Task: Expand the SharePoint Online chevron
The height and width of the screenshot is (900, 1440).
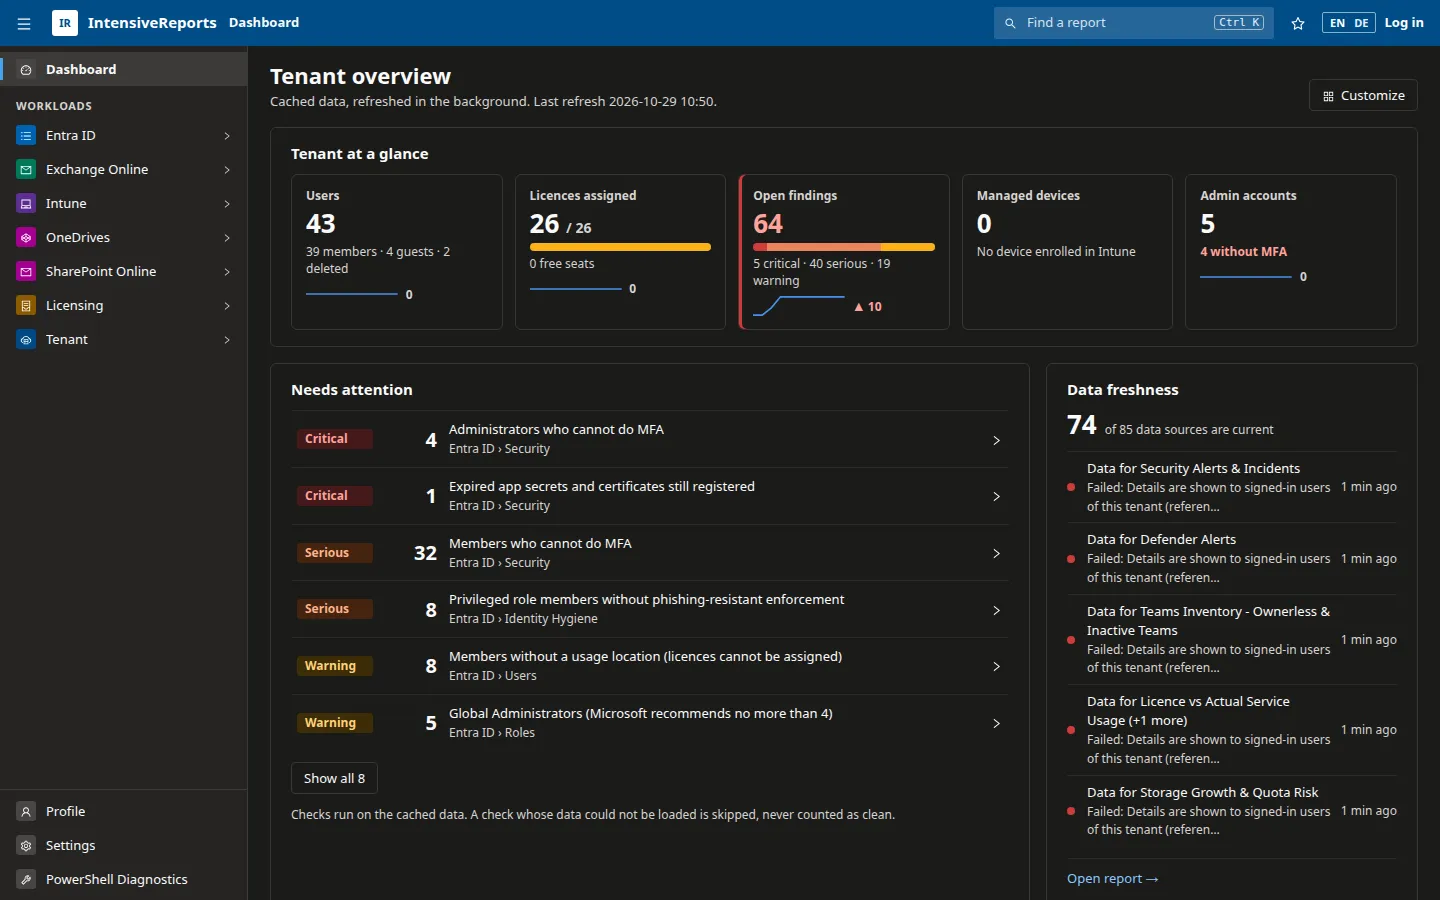Action: (x=227, y=272)
